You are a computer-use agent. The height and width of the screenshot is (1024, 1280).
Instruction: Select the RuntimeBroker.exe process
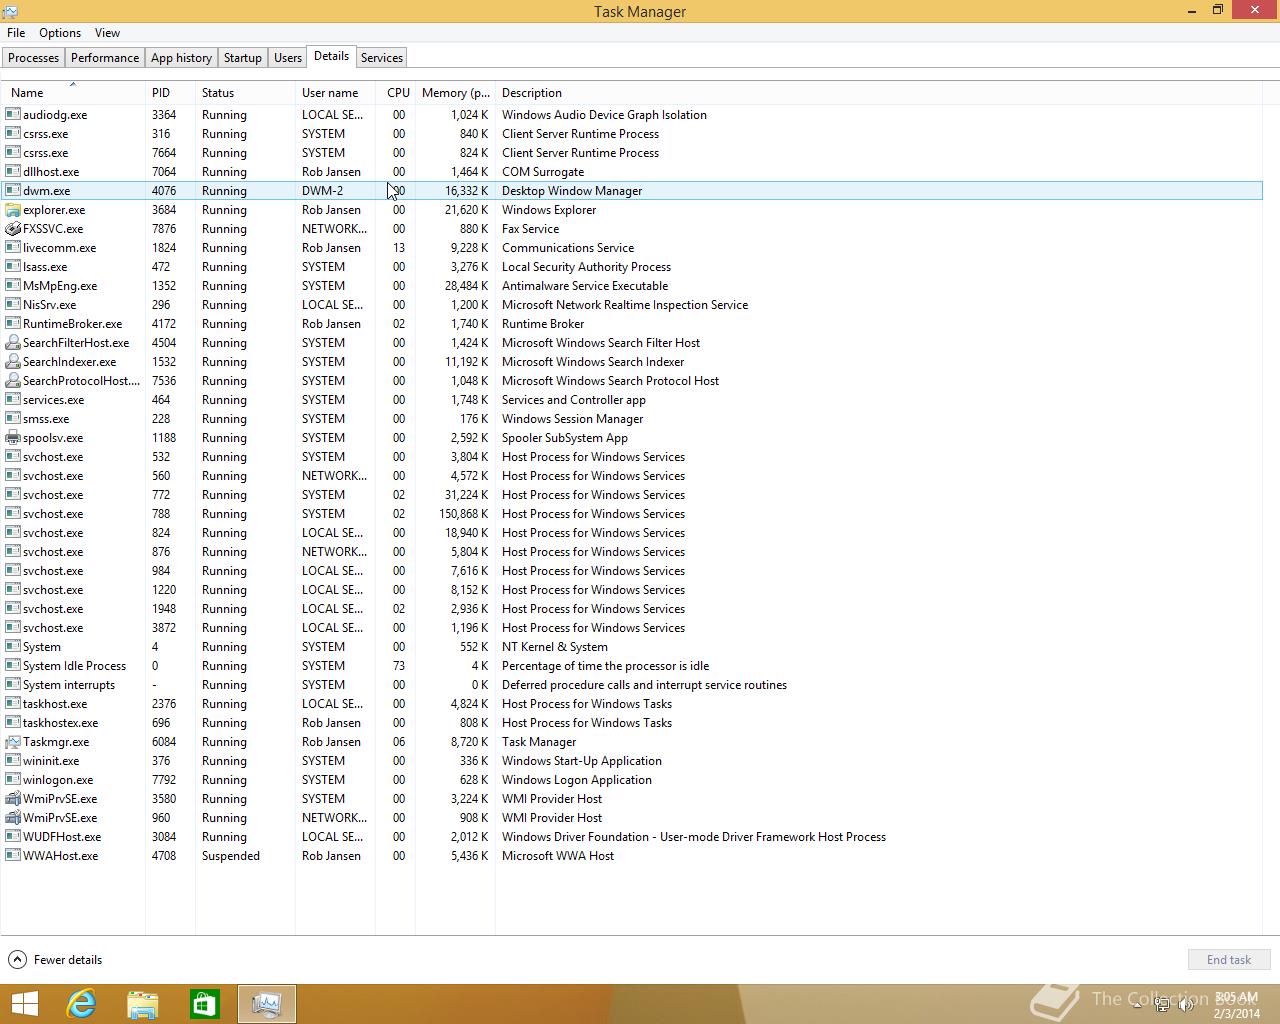coord(632,324)
